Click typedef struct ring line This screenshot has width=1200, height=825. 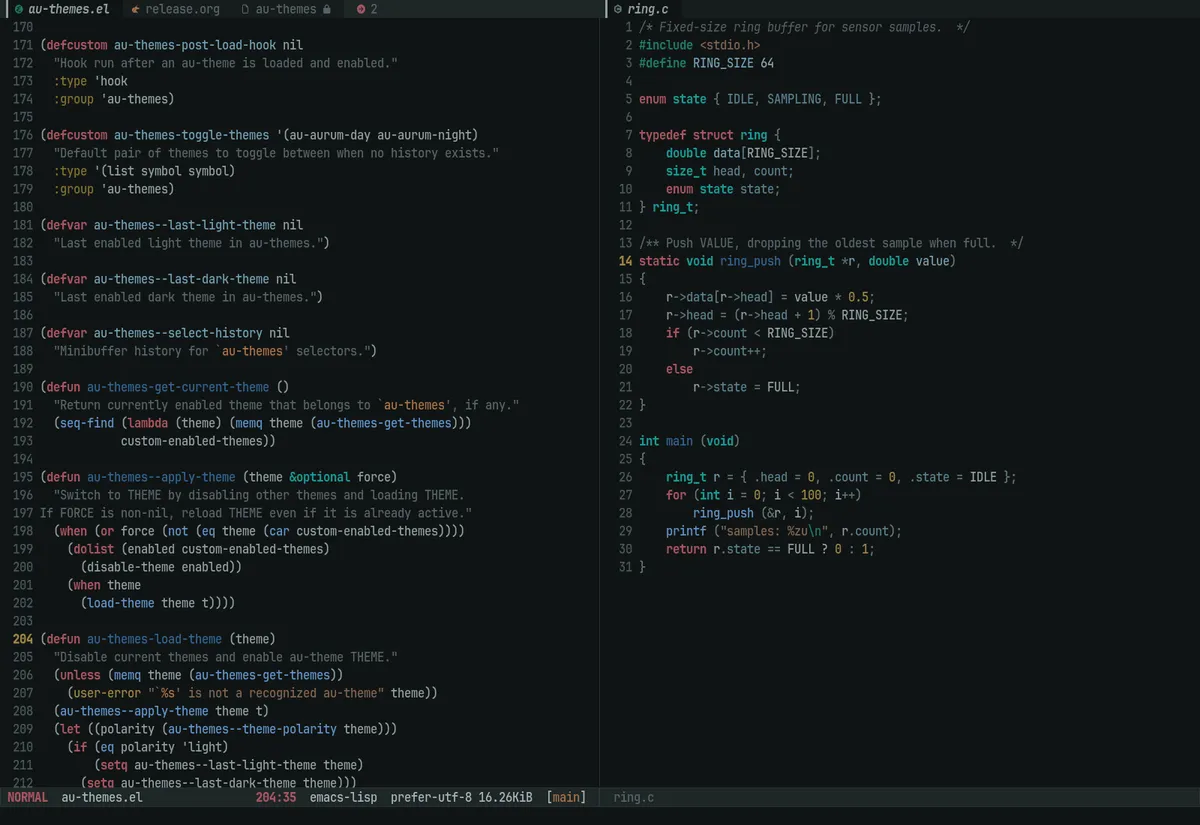pos(709,135)
